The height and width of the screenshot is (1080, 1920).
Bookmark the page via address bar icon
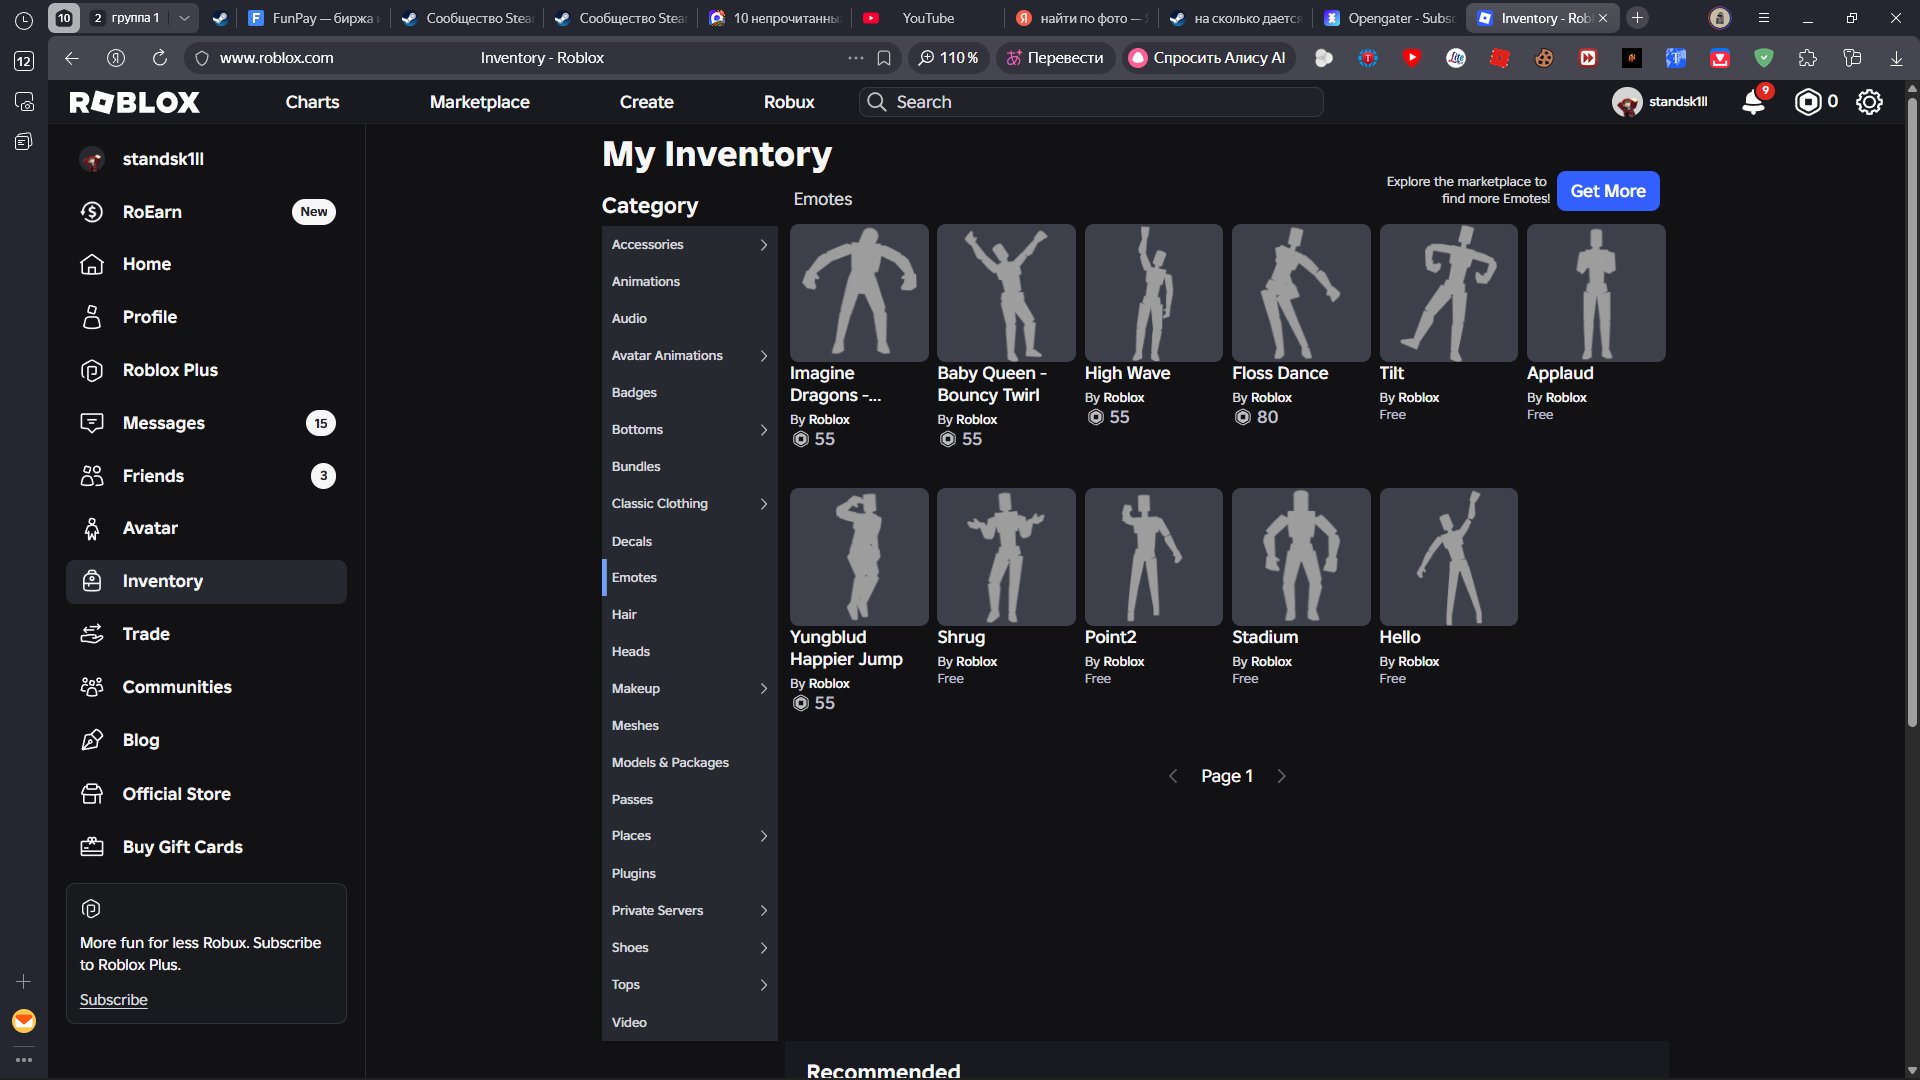884,58
